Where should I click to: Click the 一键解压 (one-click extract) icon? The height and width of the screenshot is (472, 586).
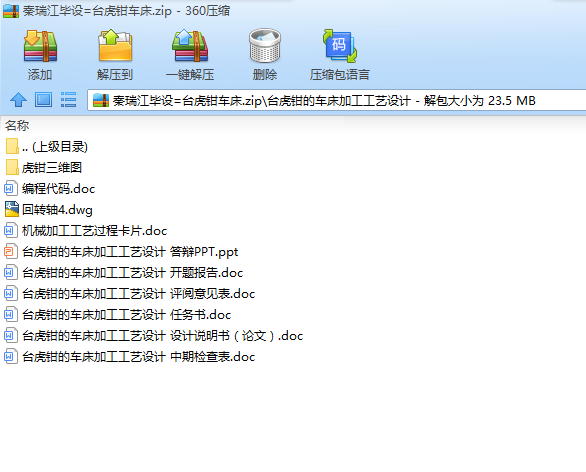[190, 46]
